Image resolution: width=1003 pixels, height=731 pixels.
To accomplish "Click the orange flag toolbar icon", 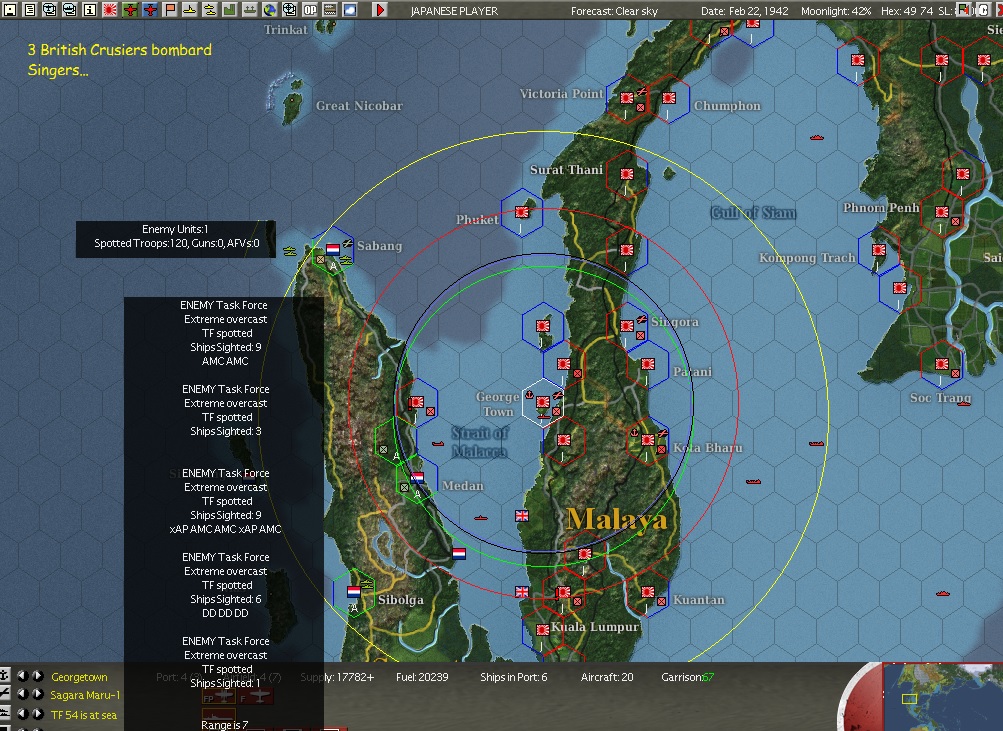I will (170, 10).
